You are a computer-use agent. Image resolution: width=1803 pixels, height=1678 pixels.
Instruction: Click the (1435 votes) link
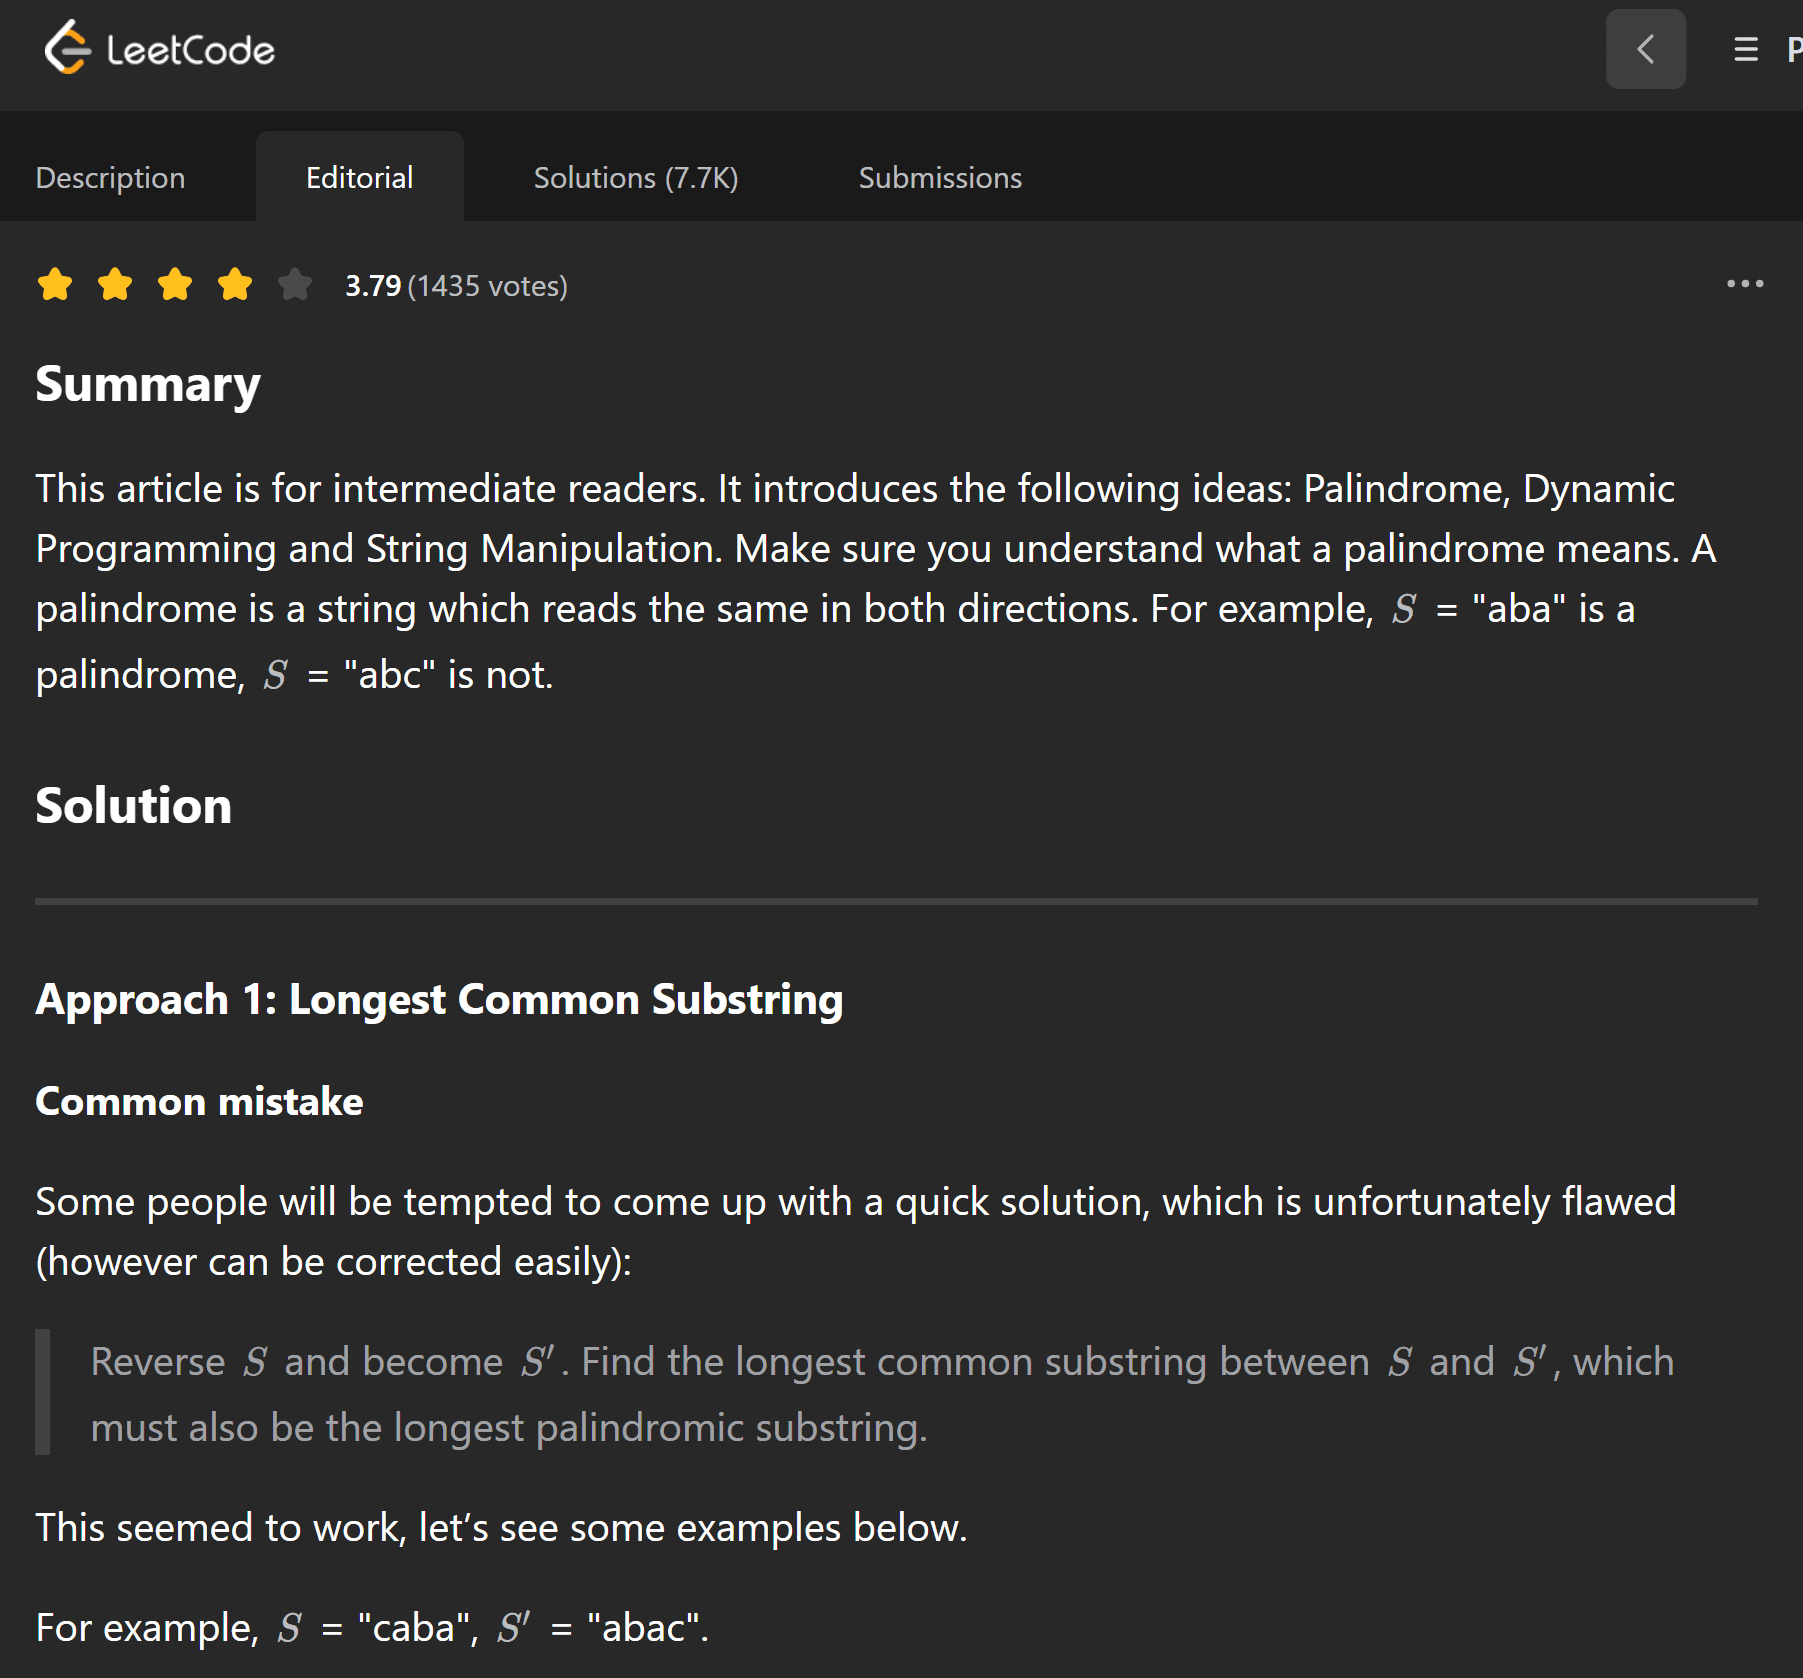pyautogui.click(x=487, y=287)
